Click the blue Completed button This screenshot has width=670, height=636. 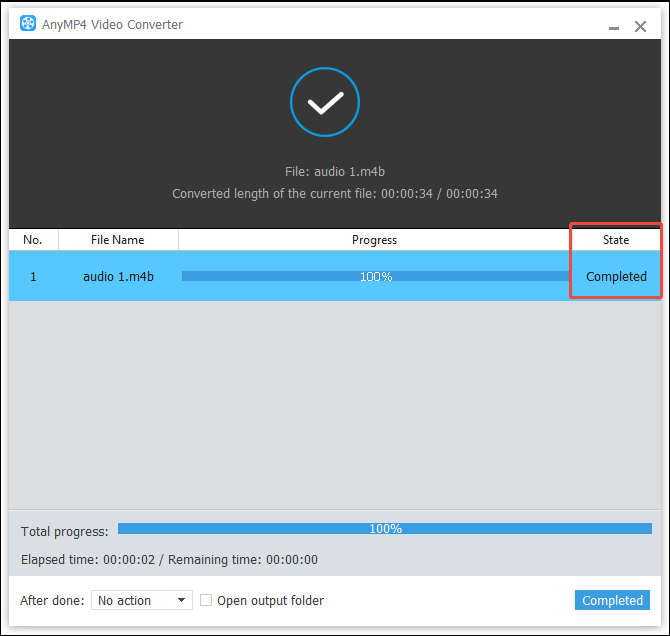612,600
